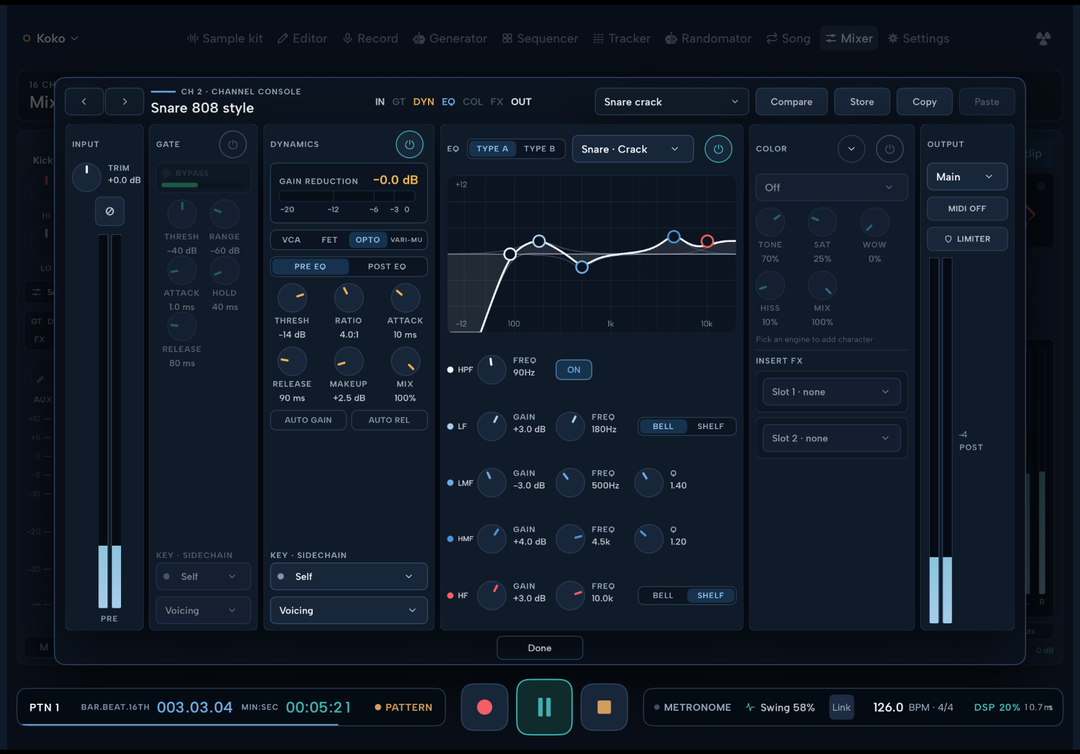Click the LF Gain knob
The image size is (1080, 754).
(x=492, y=426)
